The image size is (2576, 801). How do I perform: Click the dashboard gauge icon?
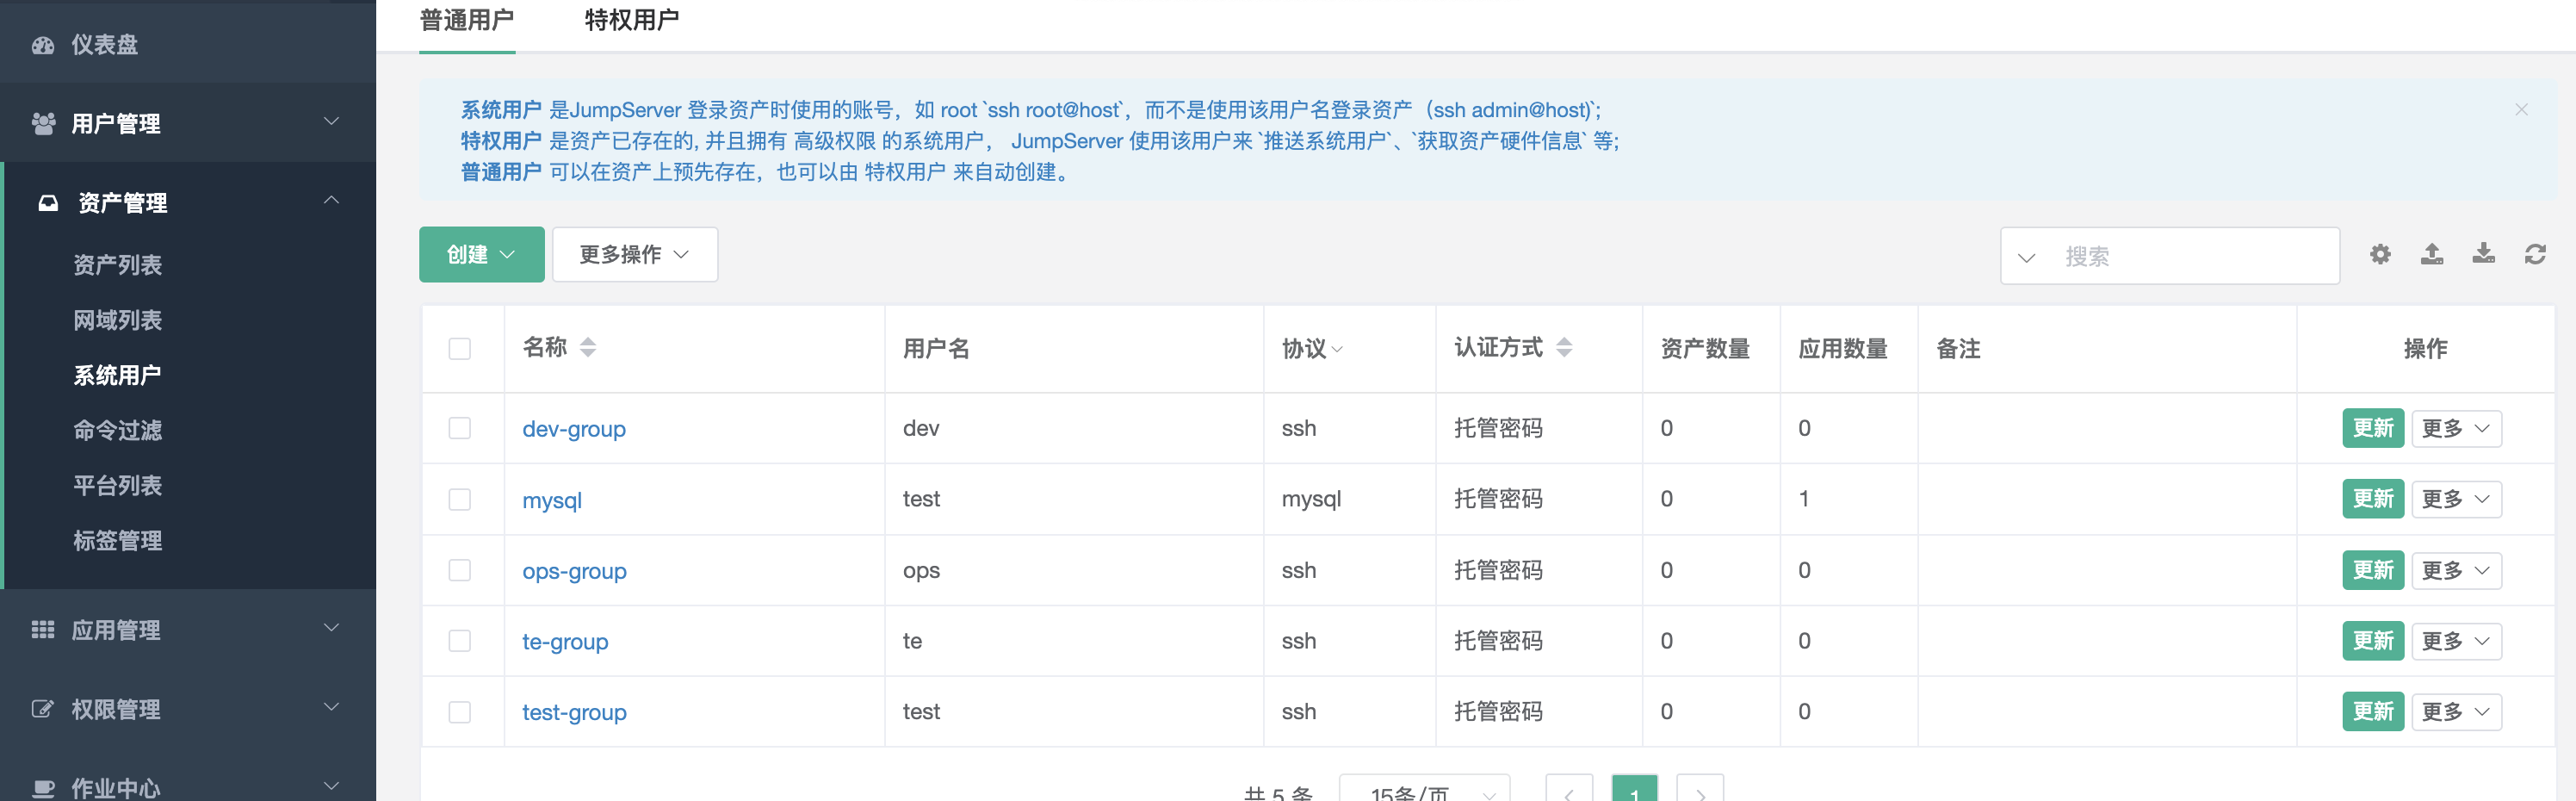(43, 45)
